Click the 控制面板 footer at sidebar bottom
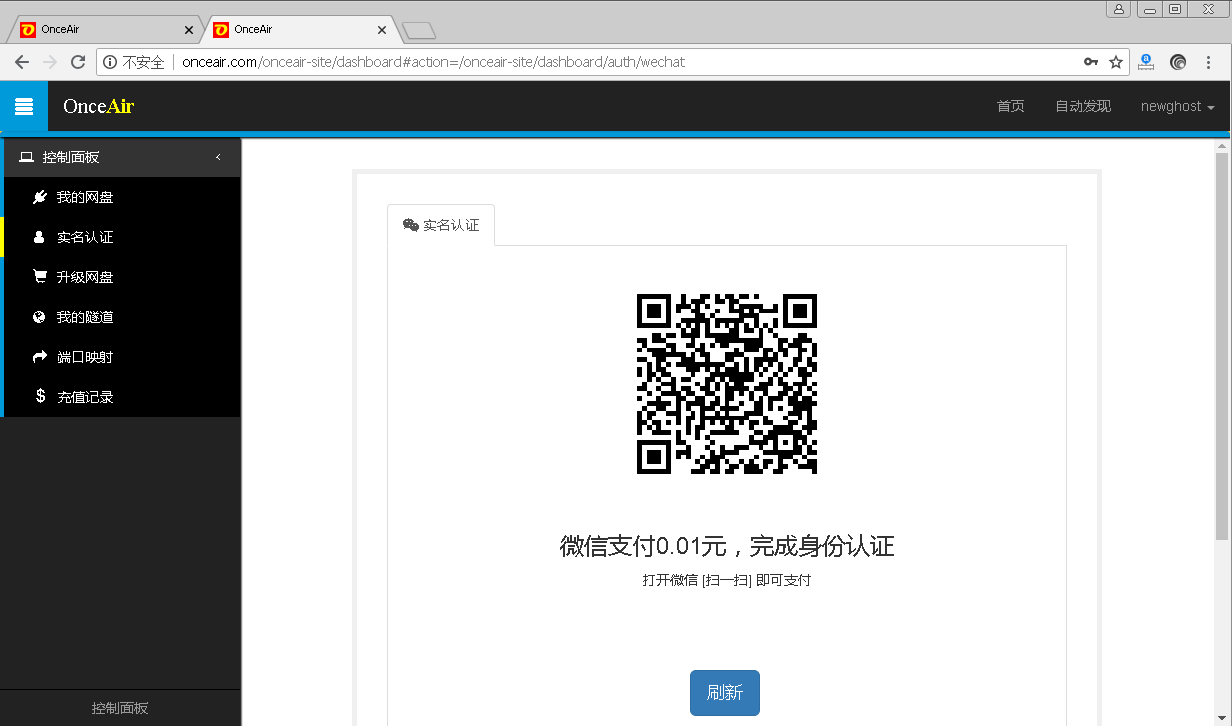 120,708
